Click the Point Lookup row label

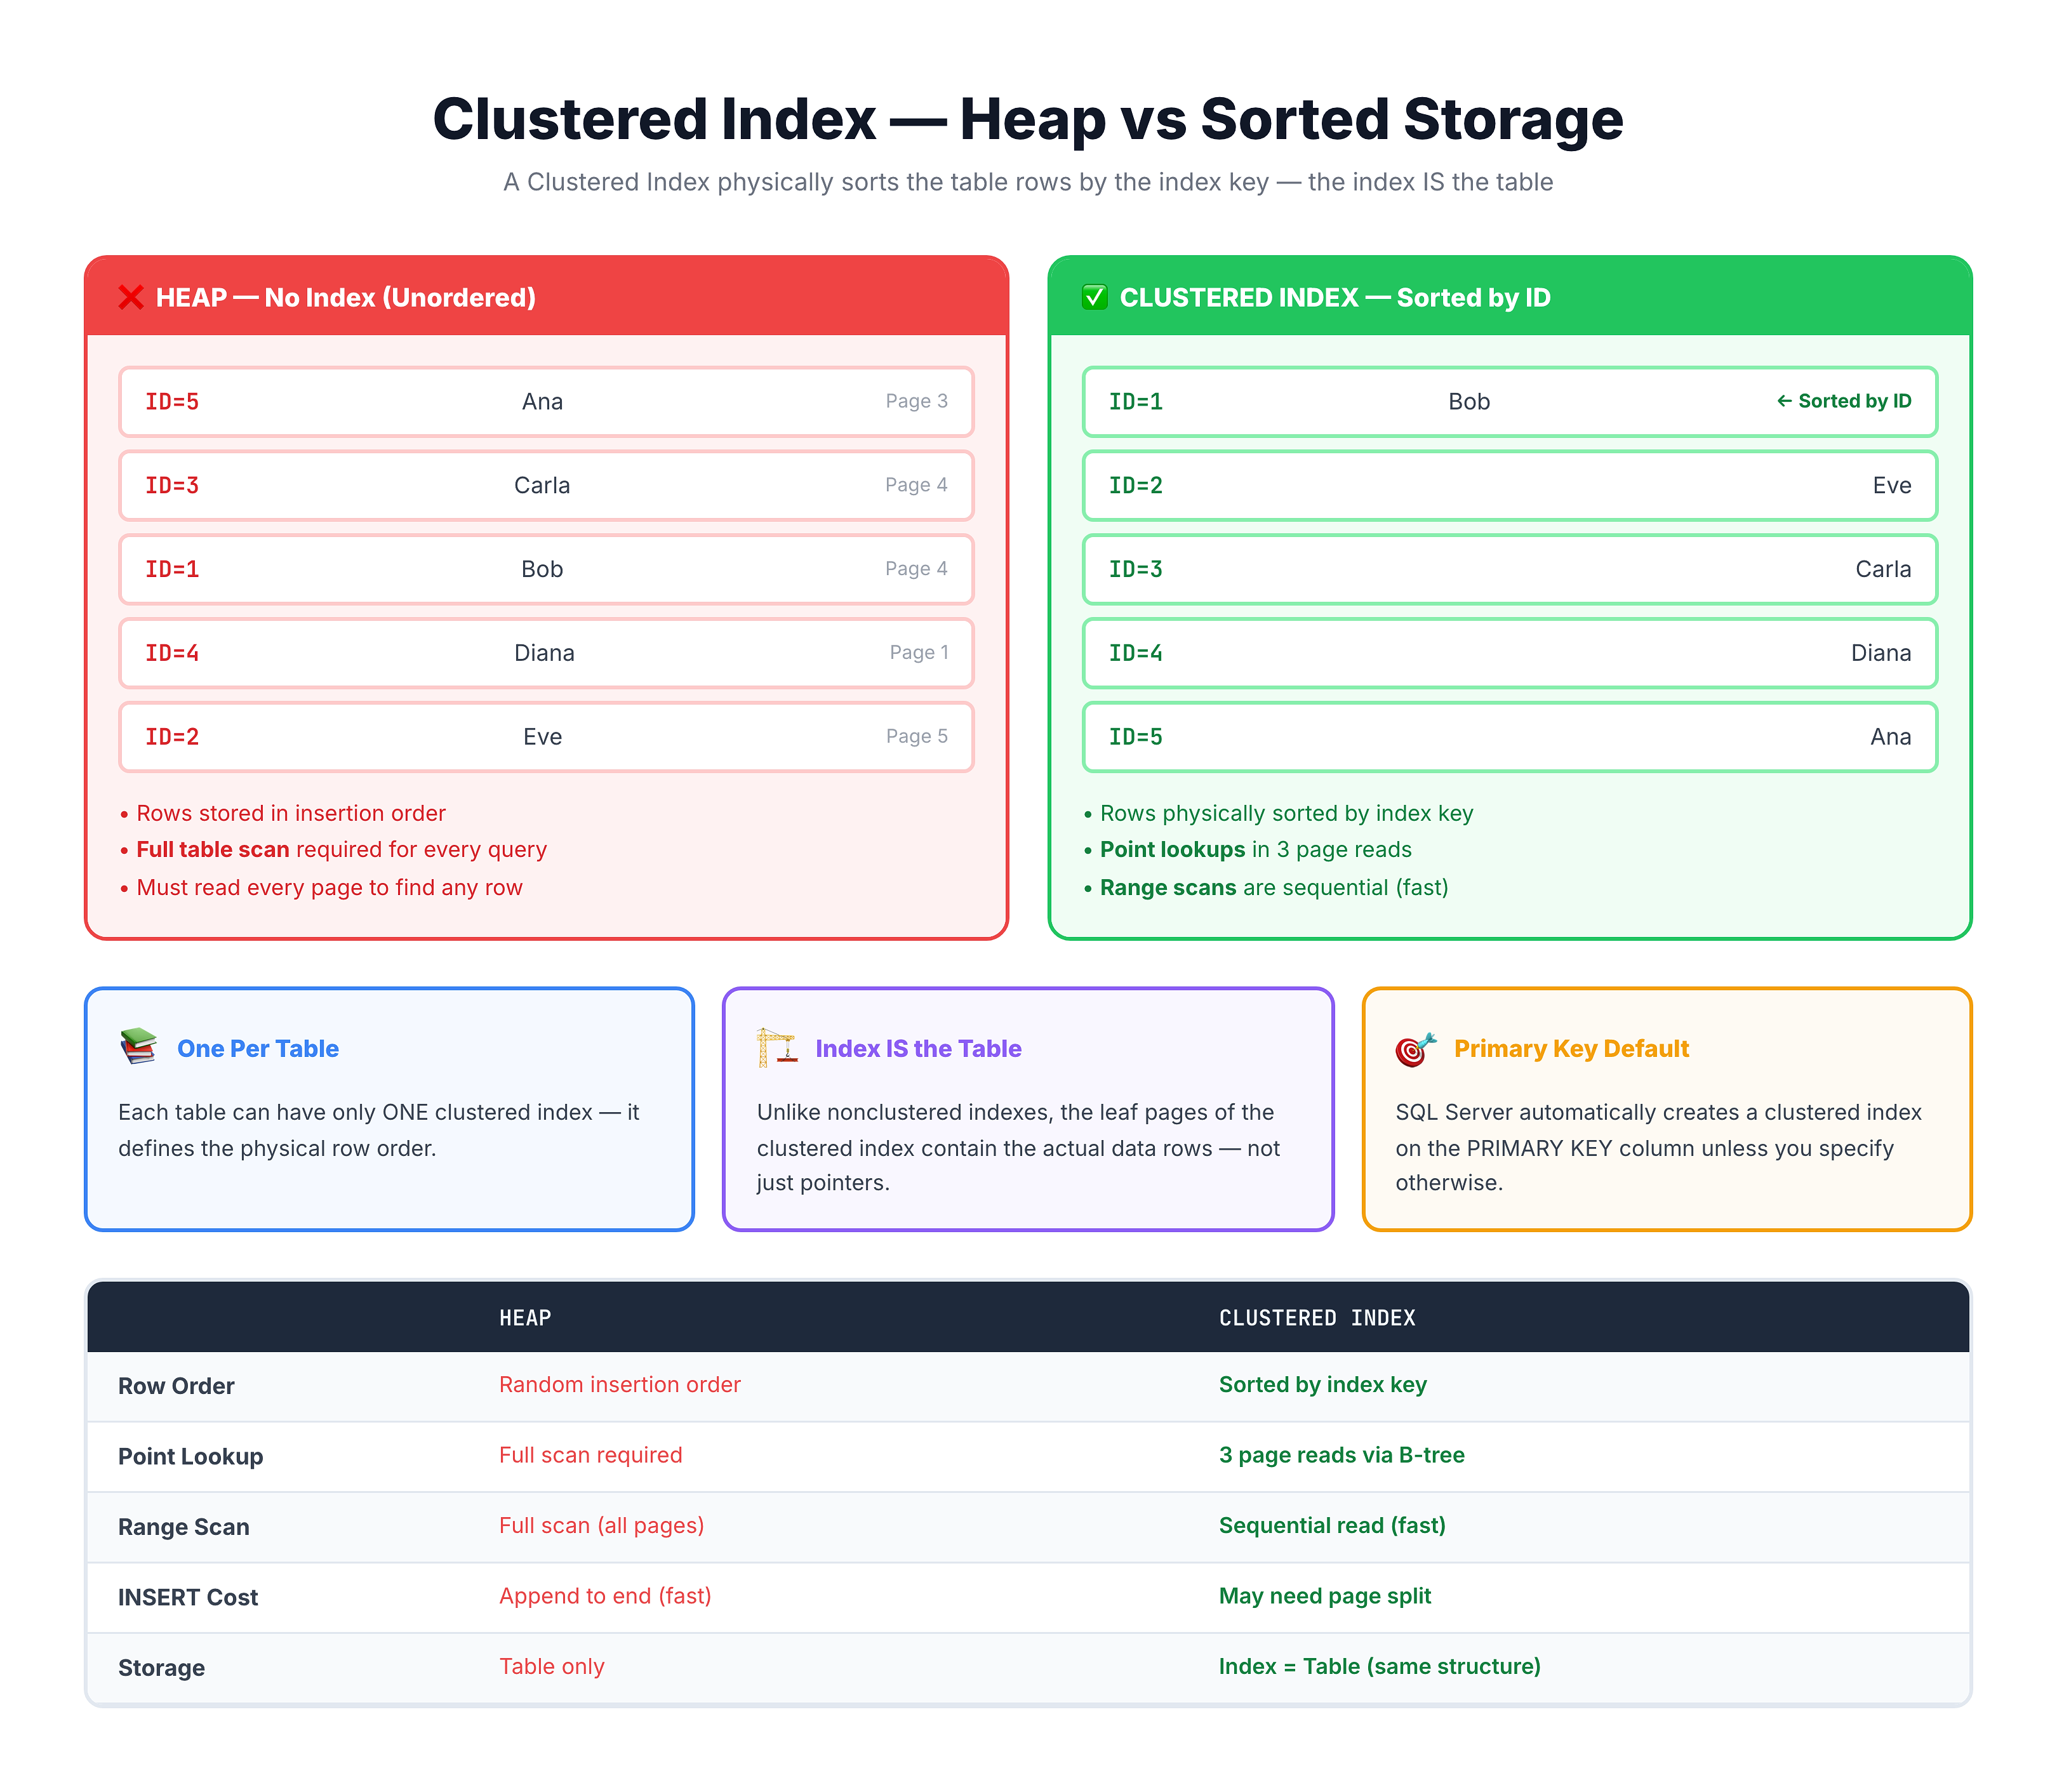[x=191, y=1456]
